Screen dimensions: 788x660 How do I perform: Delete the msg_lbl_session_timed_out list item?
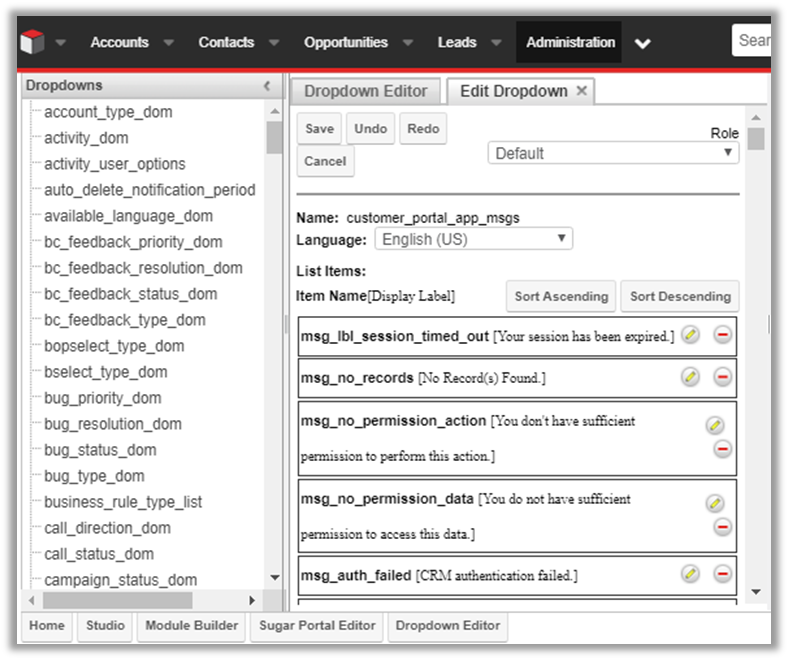[x=722, y=335]
